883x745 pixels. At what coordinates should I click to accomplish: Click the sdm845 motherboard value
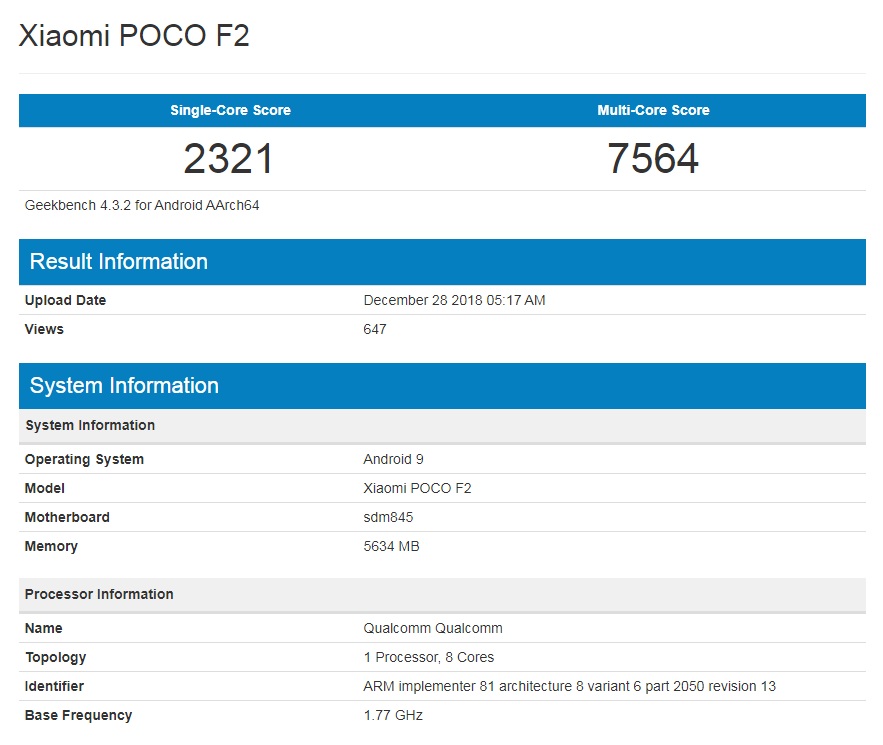[388, 517]
